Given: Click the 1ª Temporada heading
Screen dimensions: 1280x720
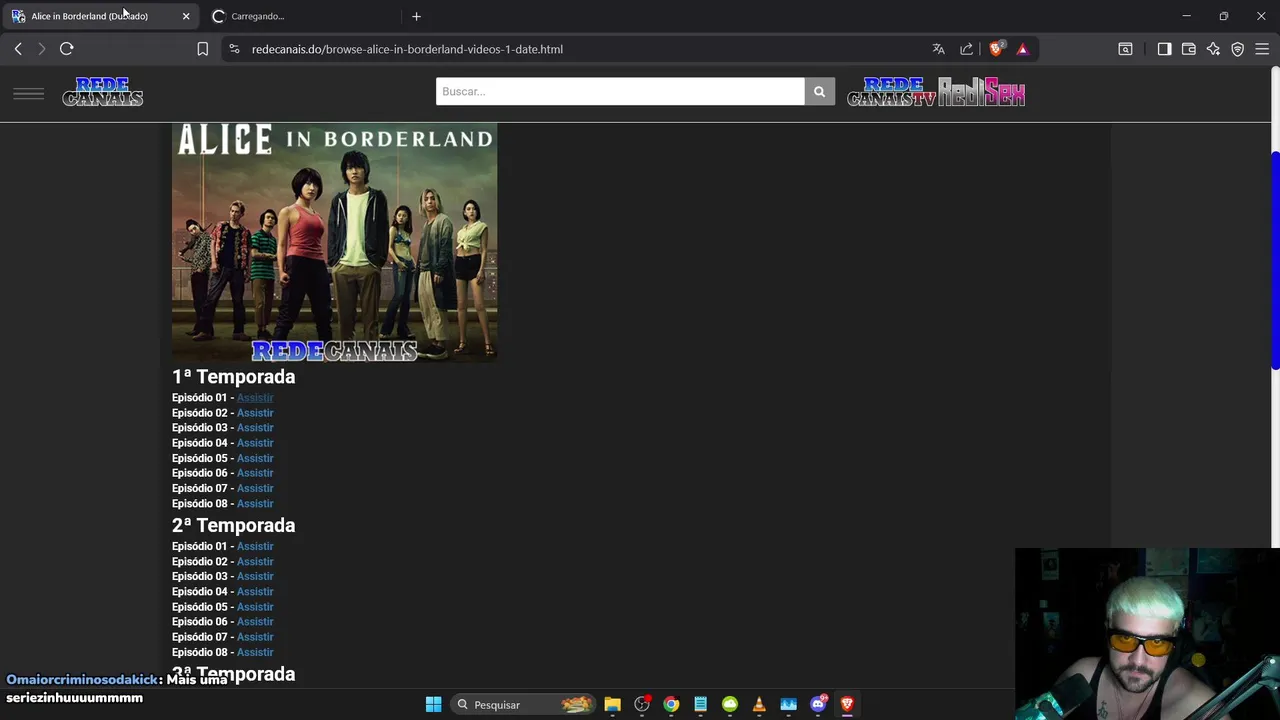Looking at the screenshot, I should coord(233,377).
